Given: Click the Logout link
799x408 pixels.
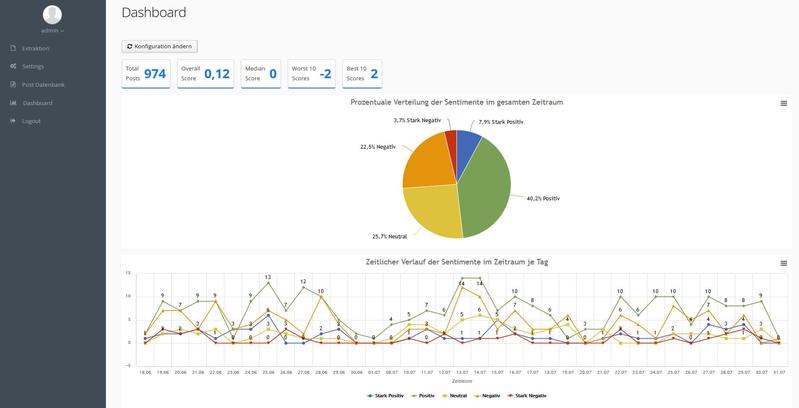Looking at the screenshot, I should point(31,121).
